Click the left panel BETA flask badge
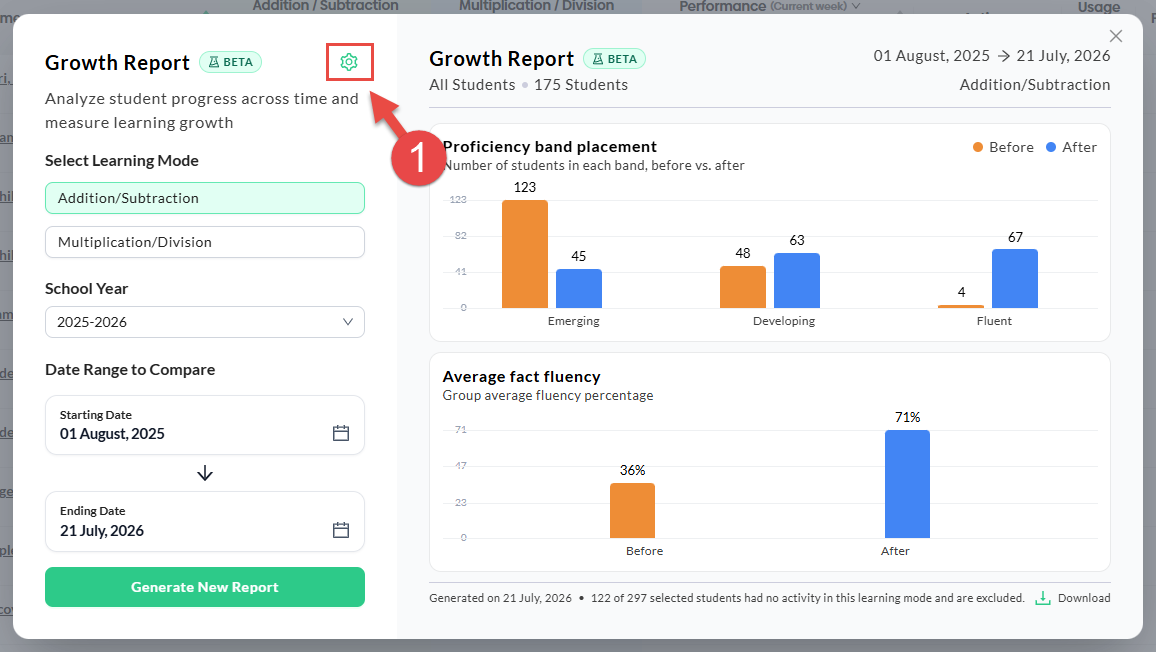 231,62
